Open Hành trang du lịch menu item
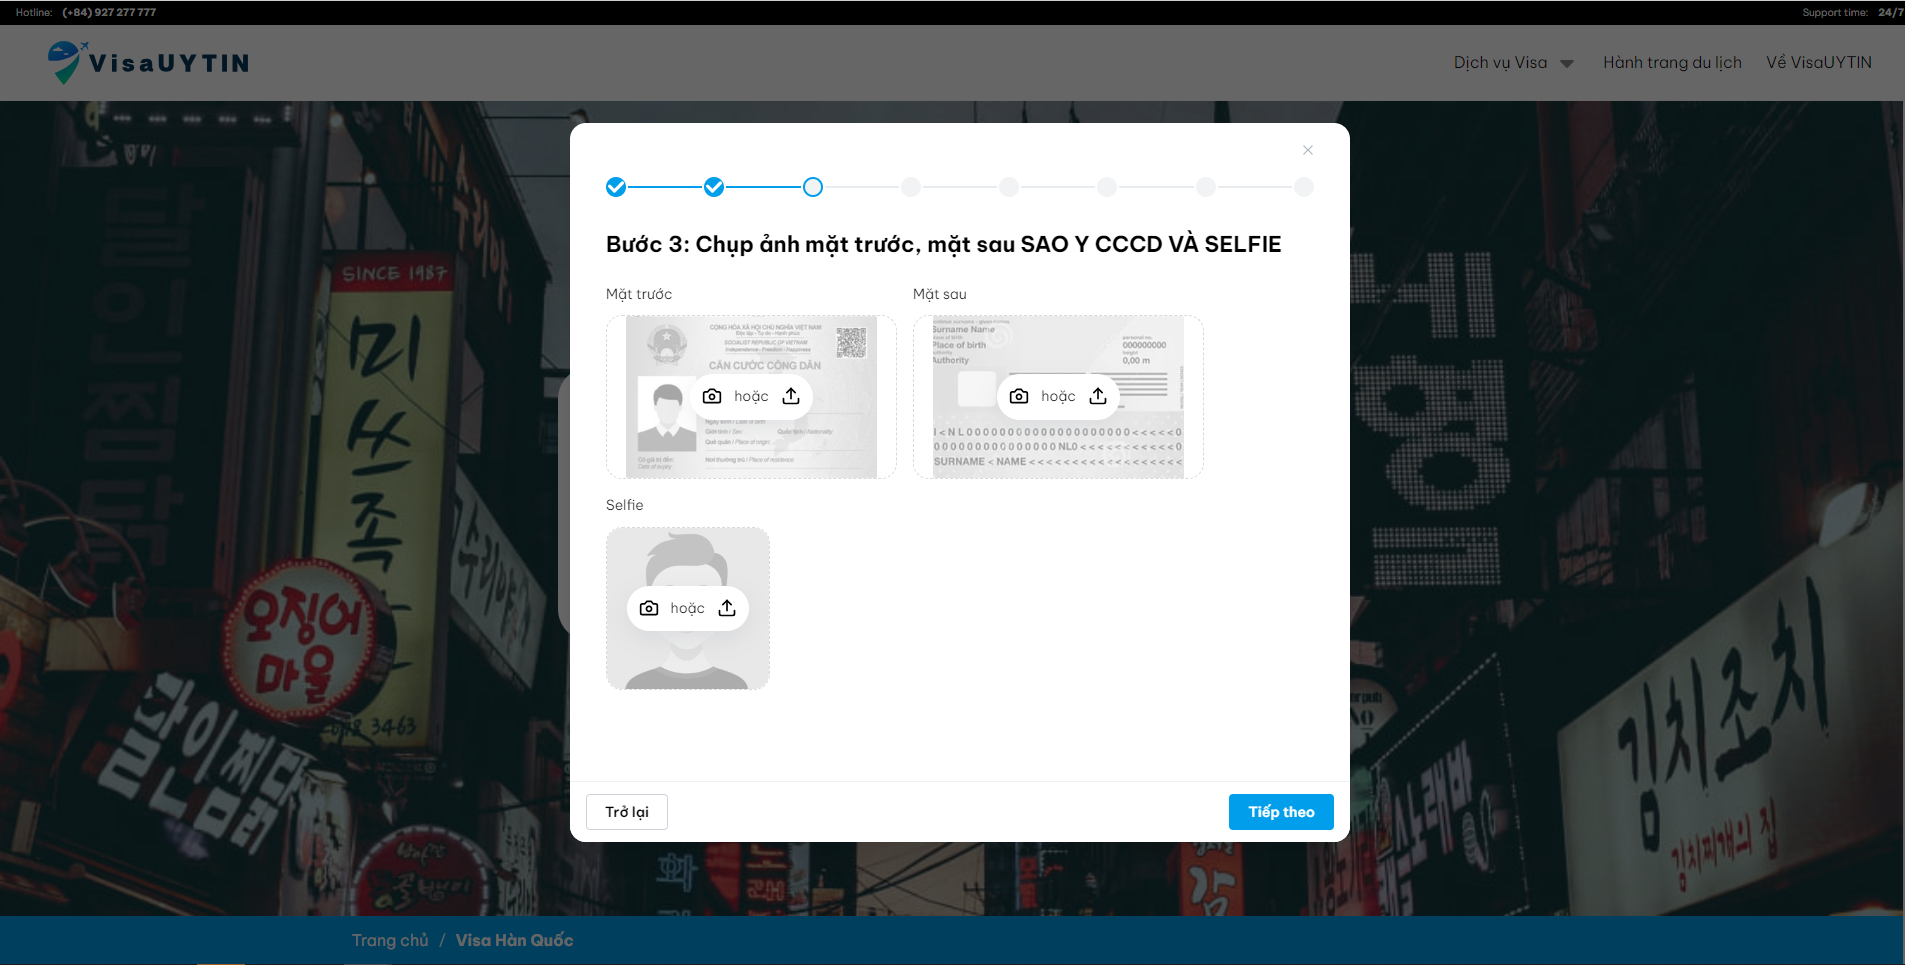Image resolution: width=1905 pixels, height=965 pixels. [x=1672, y=62]
